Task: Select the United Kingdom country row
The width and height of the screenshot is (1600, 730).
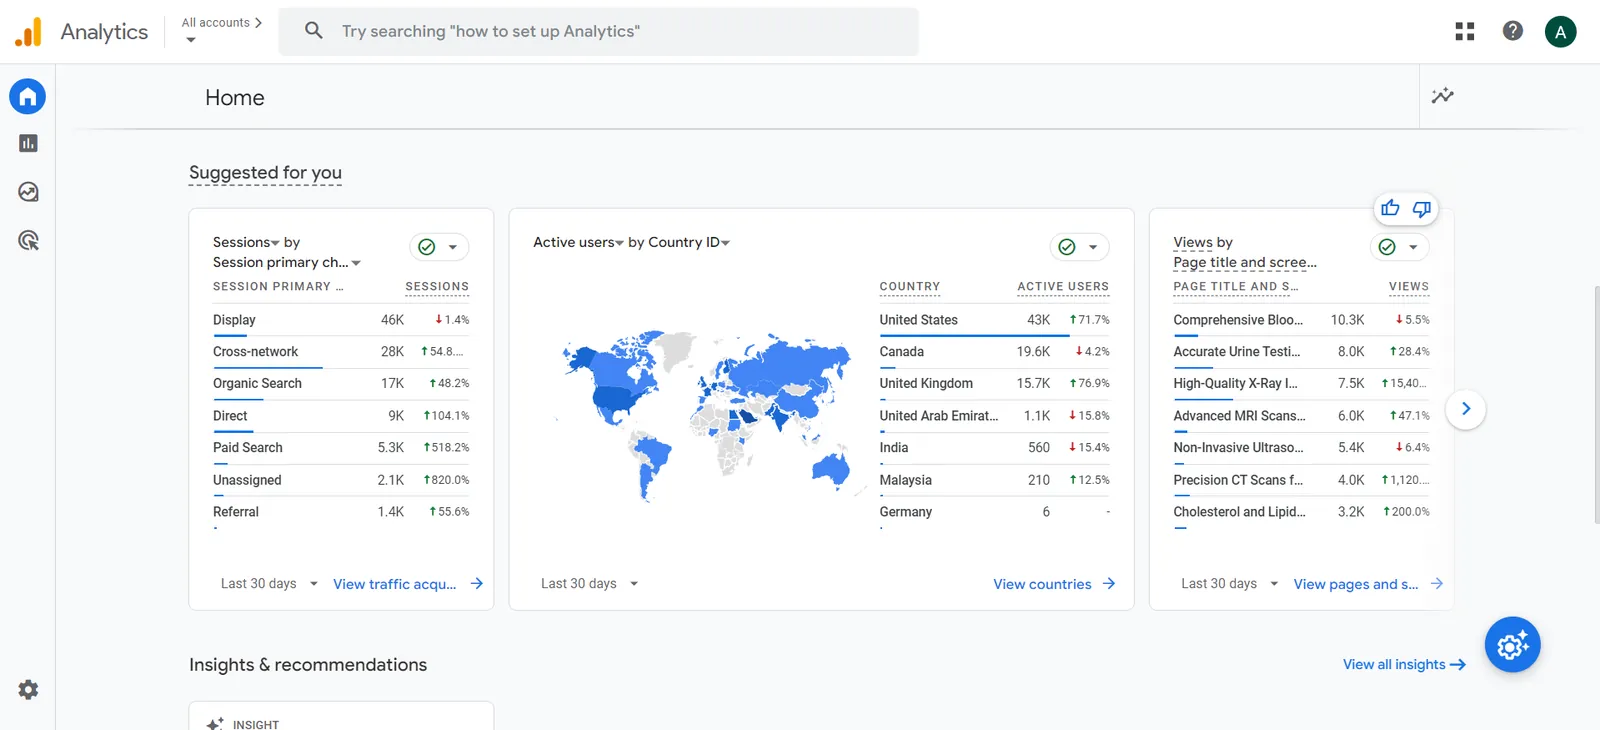Action: point(994,384)
